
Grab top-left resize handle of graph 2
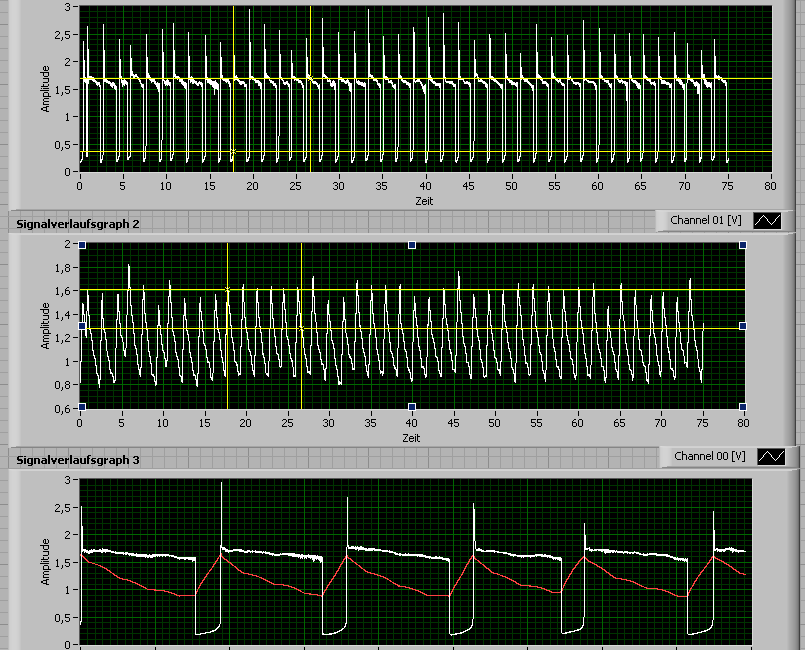point(82,245)
